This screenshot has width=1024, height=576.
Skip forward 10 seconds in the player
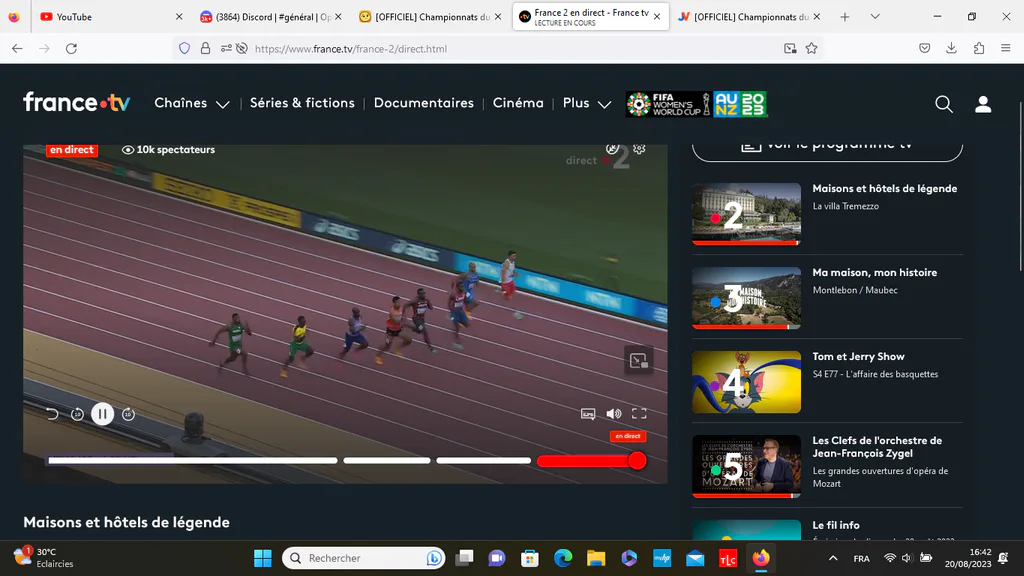[x=129, y=414]
